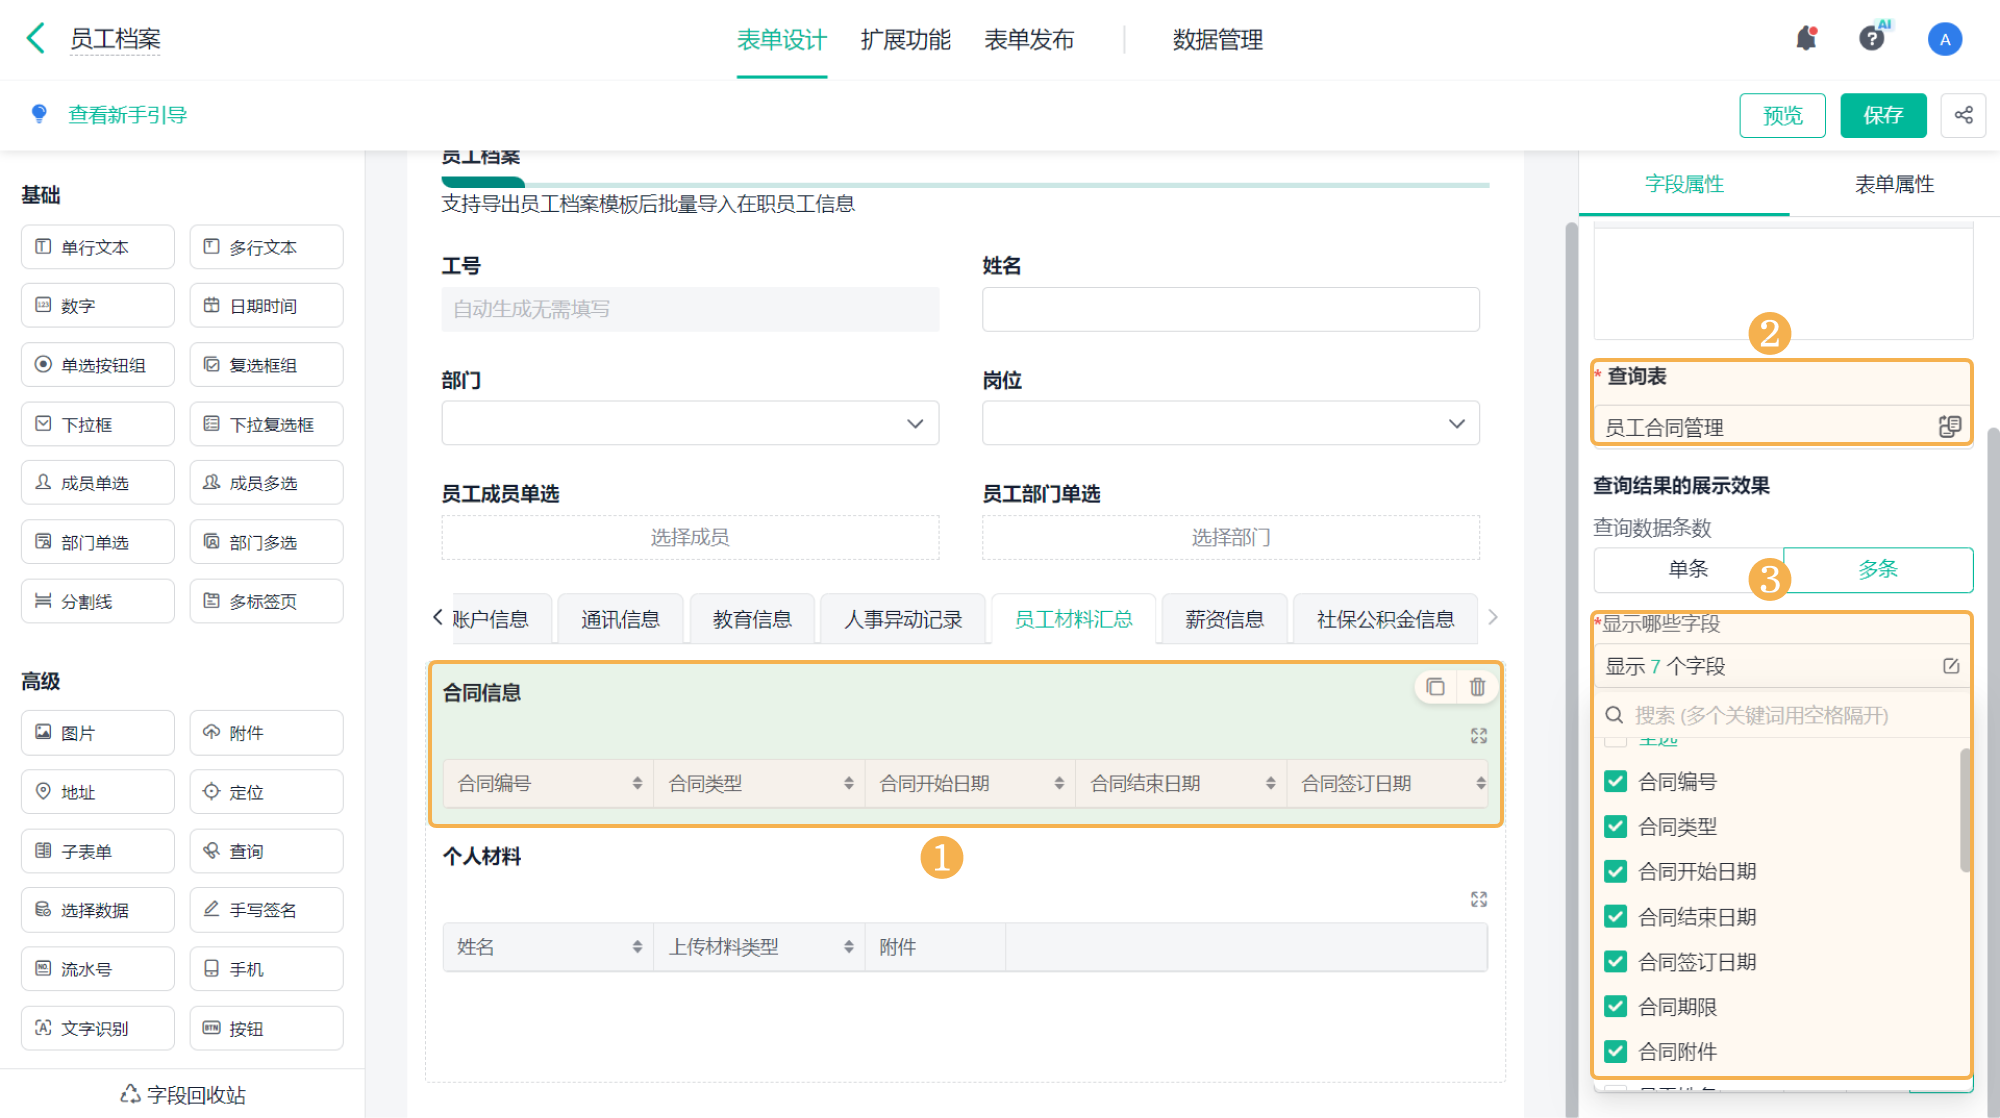2000x1118 pixels.
Task: Open the 查看新手引导 link
Action: click(x=127, y=115)
